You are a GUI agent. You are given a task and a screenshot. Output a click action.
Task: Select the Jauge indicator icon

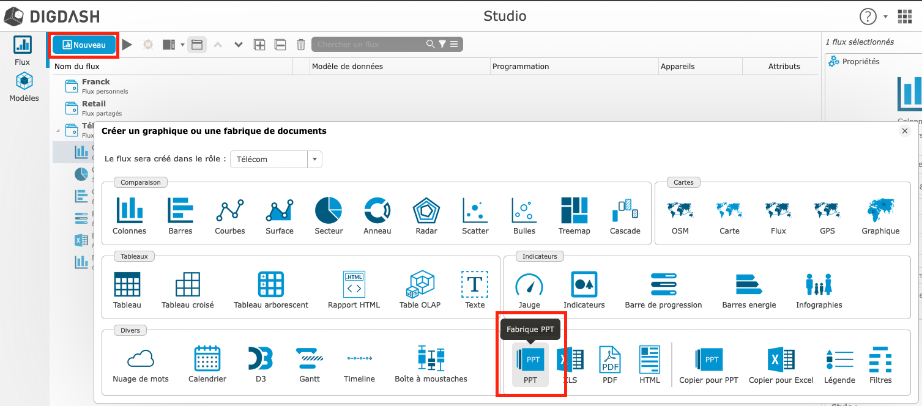coord(529,285)
